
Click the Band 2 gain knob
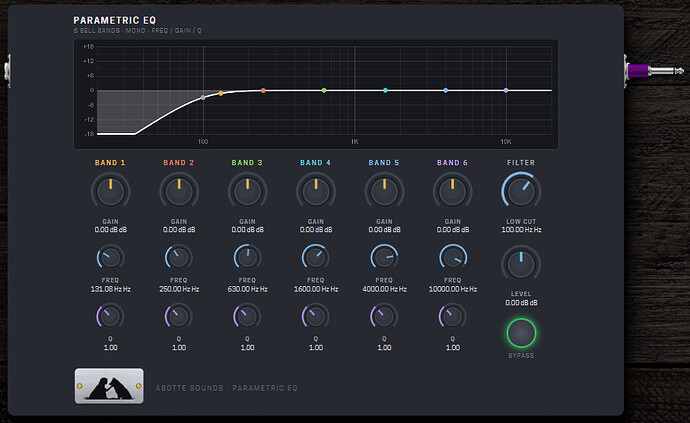tap(179, 191)
